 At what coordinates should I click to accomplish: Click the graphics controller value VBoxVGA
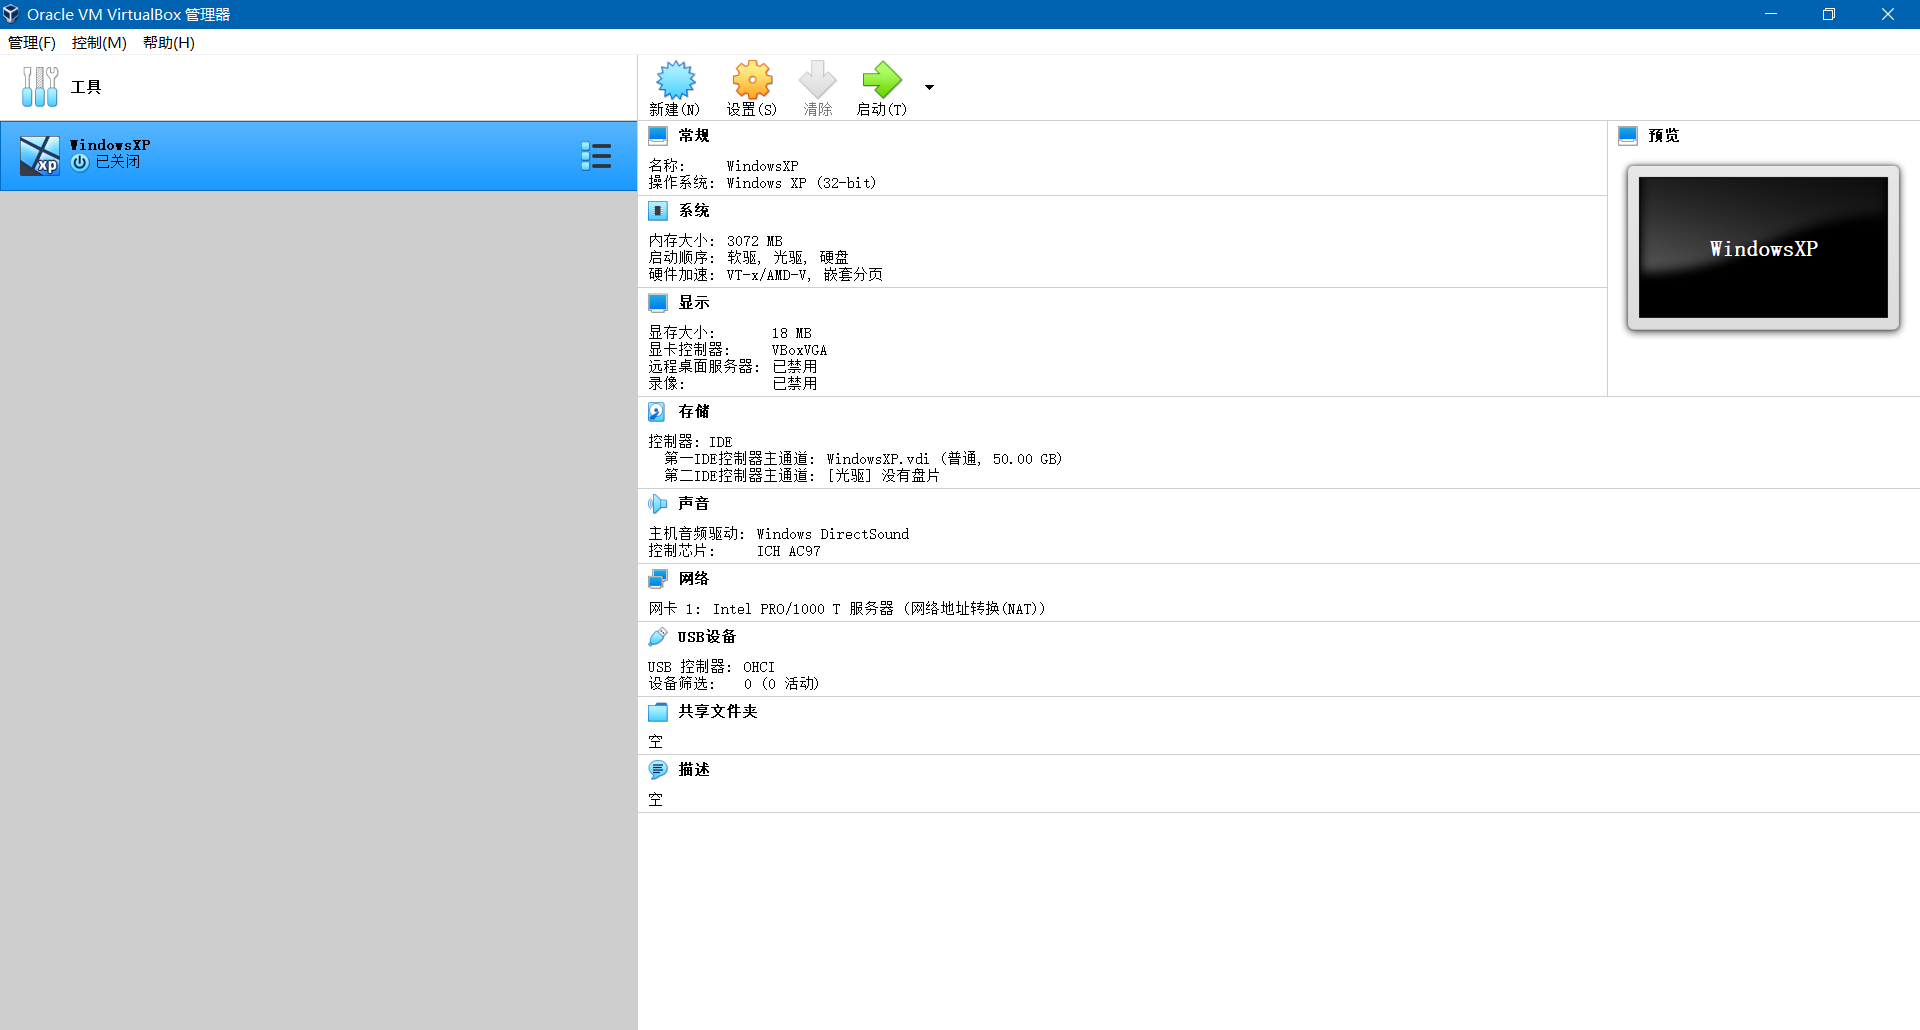pyautogui.click(x=800, y=350)
